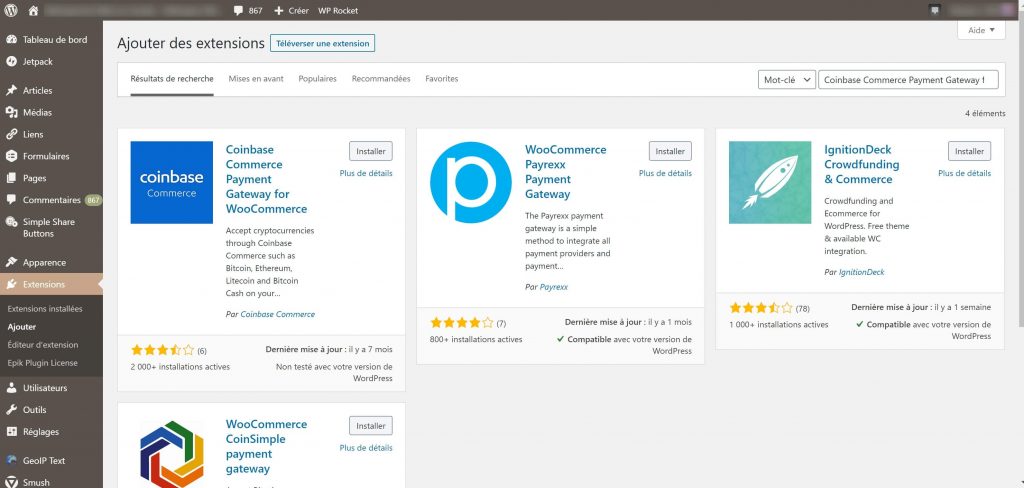Open Jetpack from the sidebar
The height and width of the screenshot is (488, 1024).
[x=39, y=61]
